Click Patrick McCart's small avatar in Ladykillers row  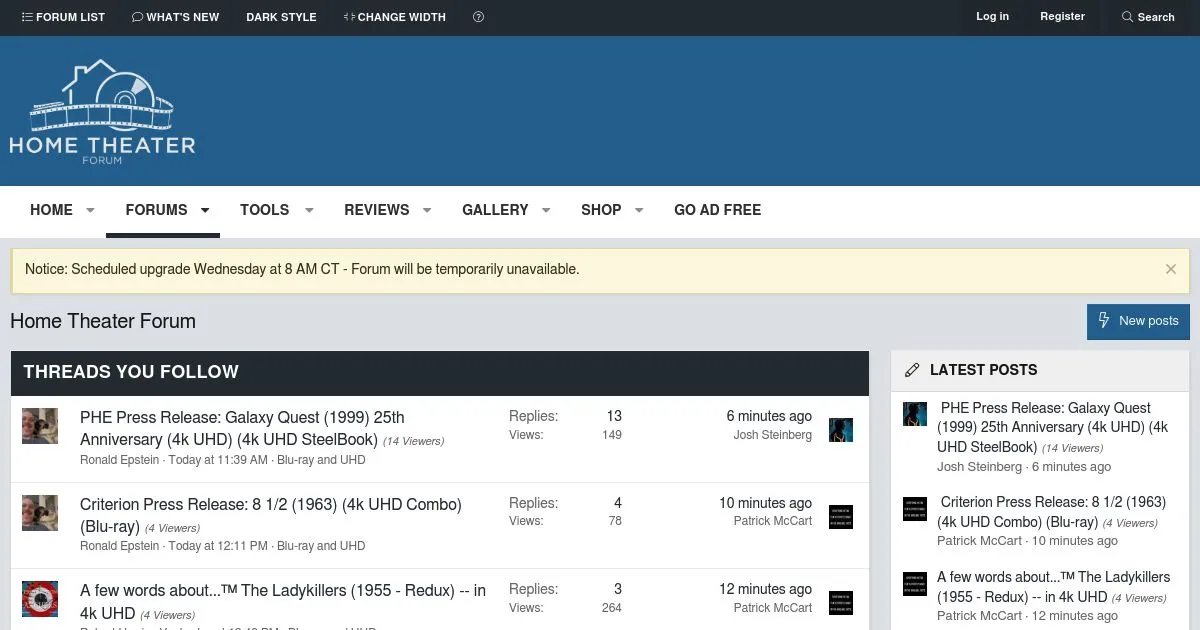(841, 602)
